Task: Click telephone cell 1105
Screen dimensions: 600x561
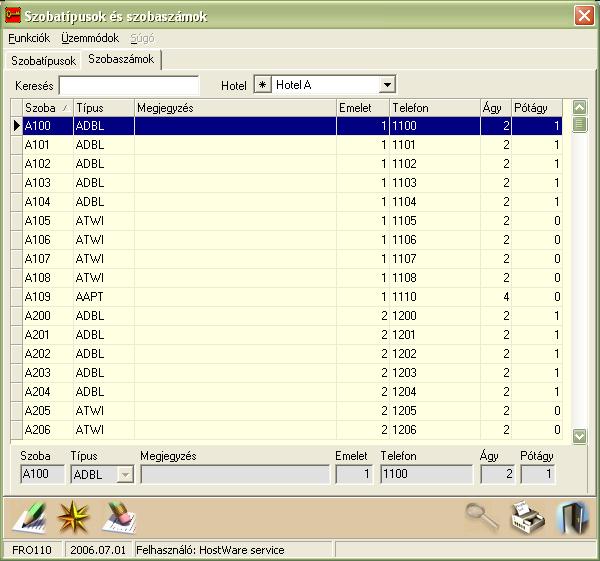Action: click(435, 221)
